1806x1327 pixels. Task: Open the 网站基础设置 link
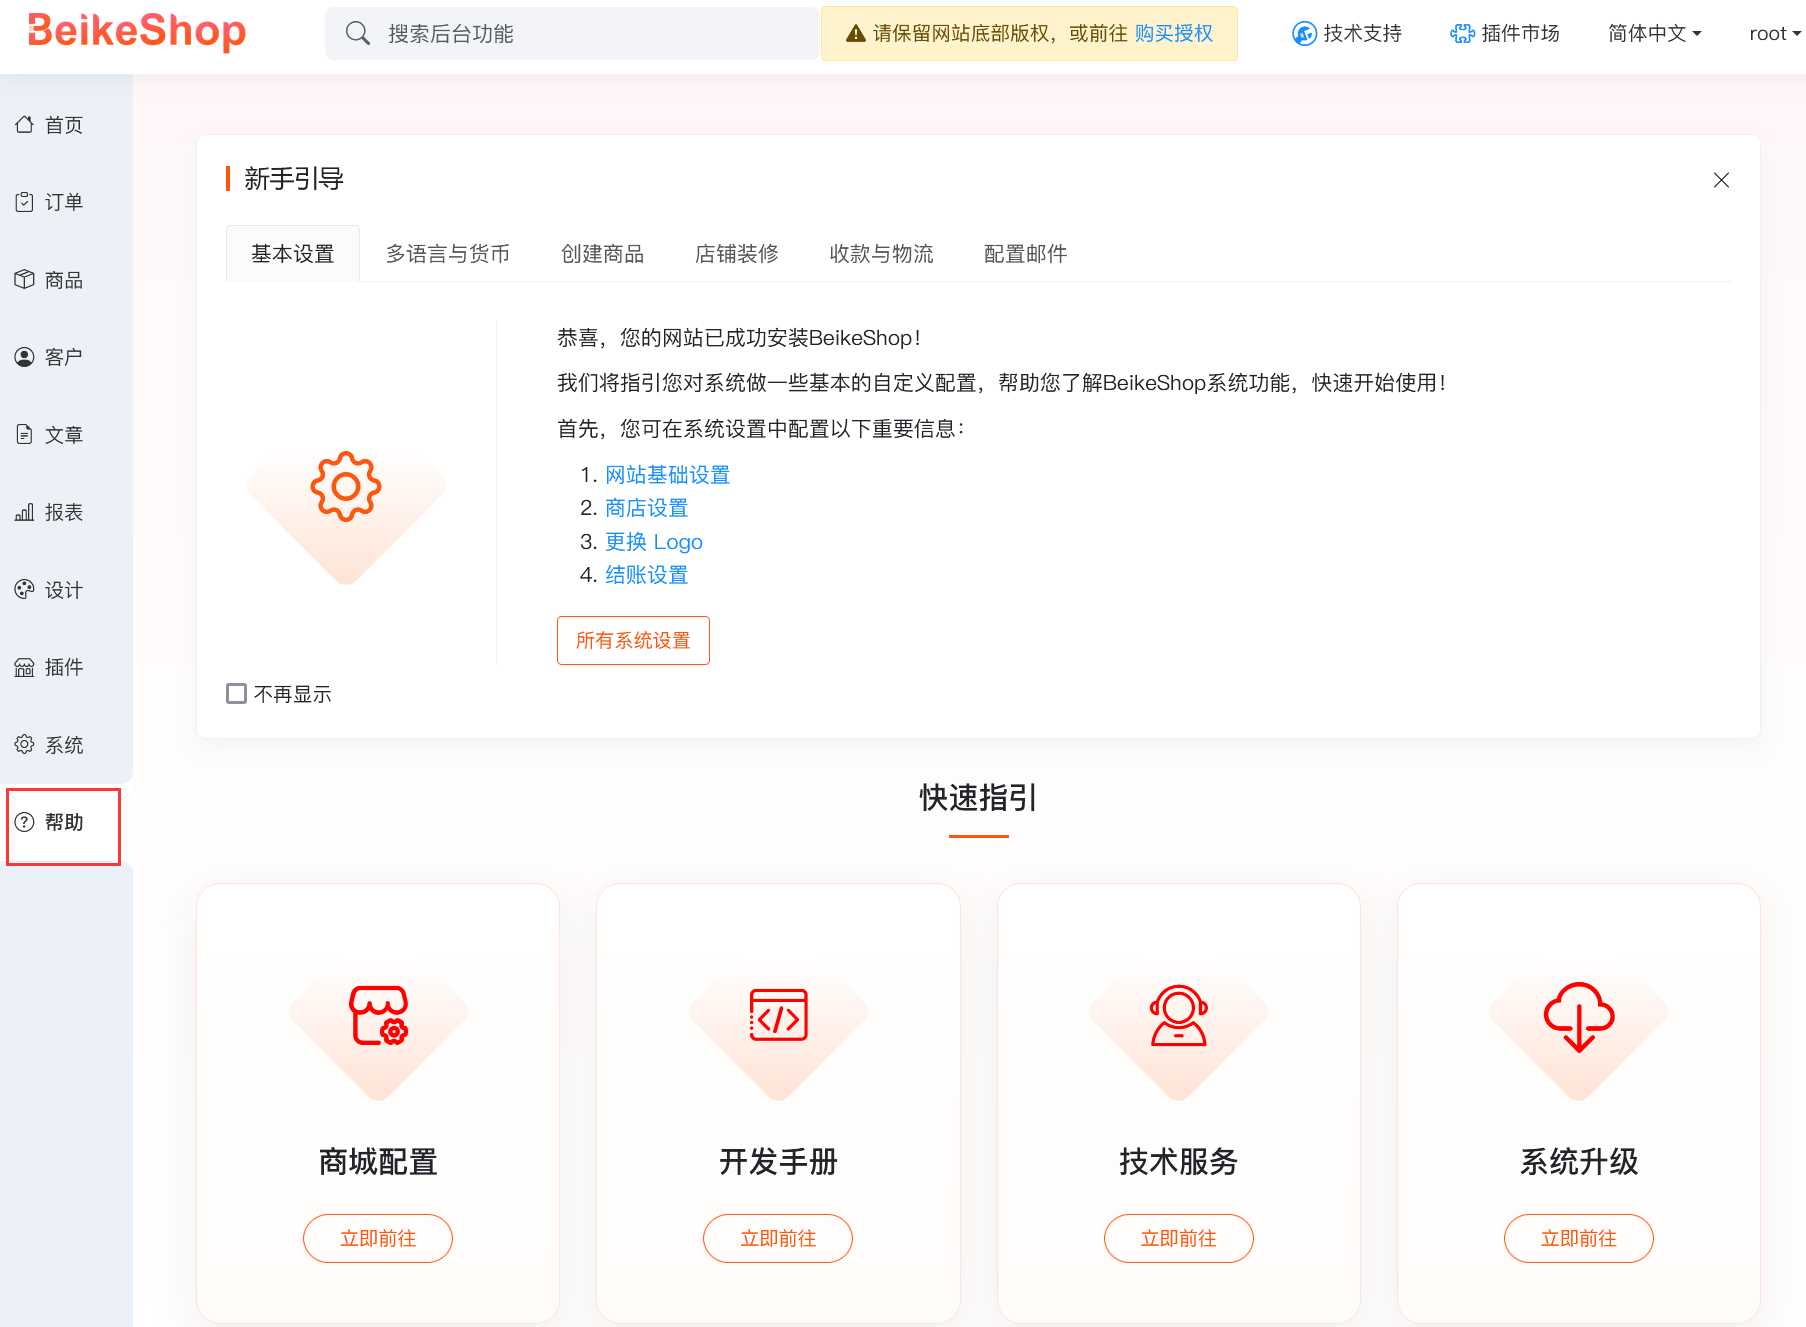coord(667,475)
